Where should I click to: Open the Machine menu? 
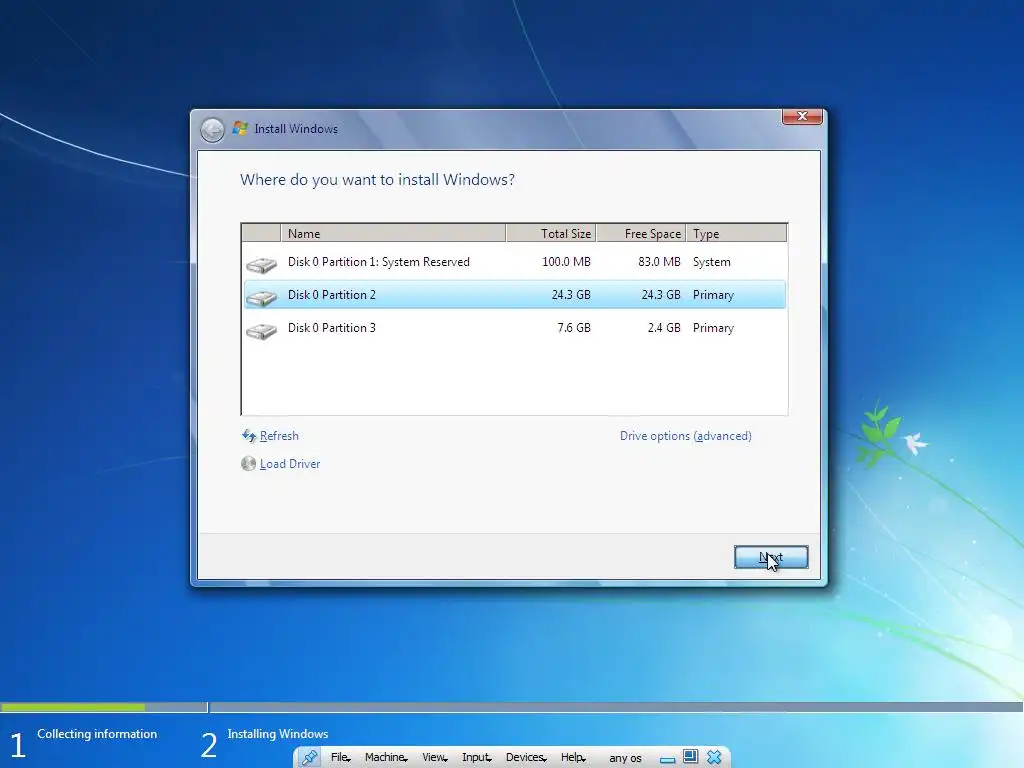pyautogui.click(x=386, y=758)
